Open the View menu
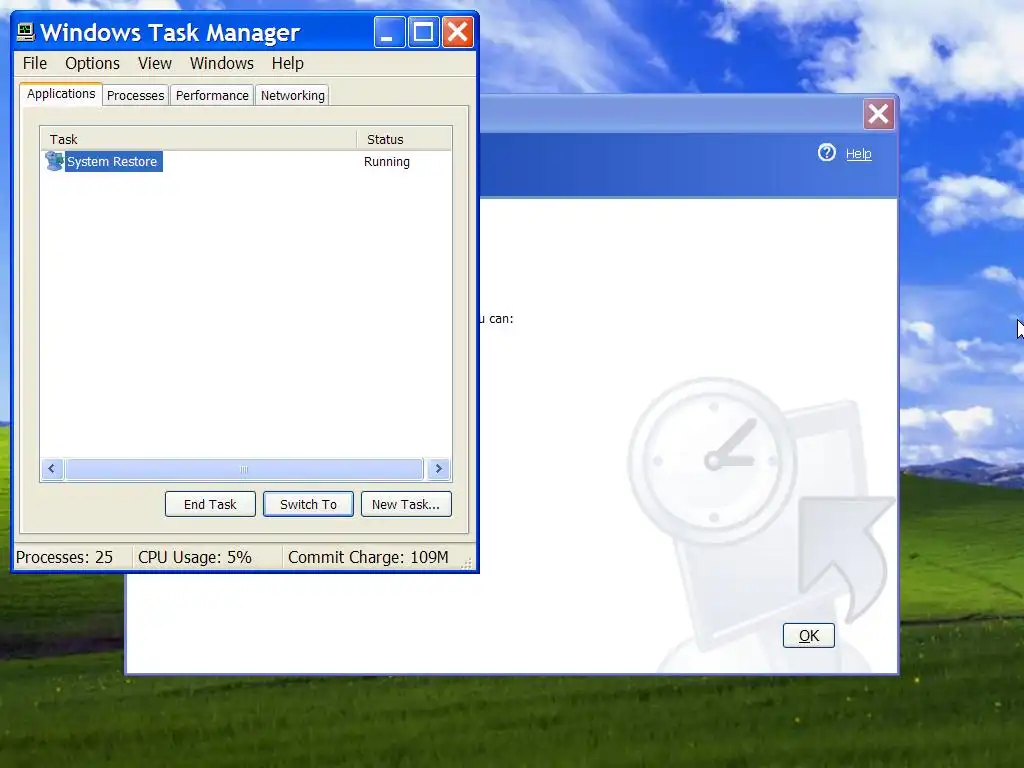1024x768 pixels. tap(155, 63)
